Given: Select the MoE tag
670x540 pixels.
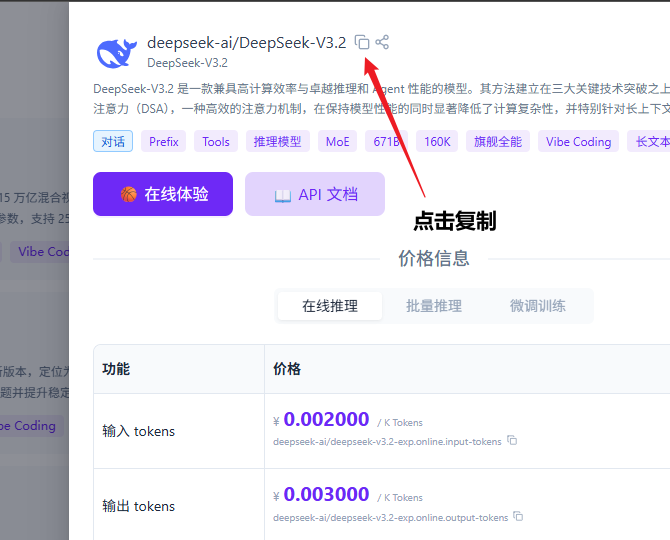Looking at the screenshot, I should tap(338, 141).
